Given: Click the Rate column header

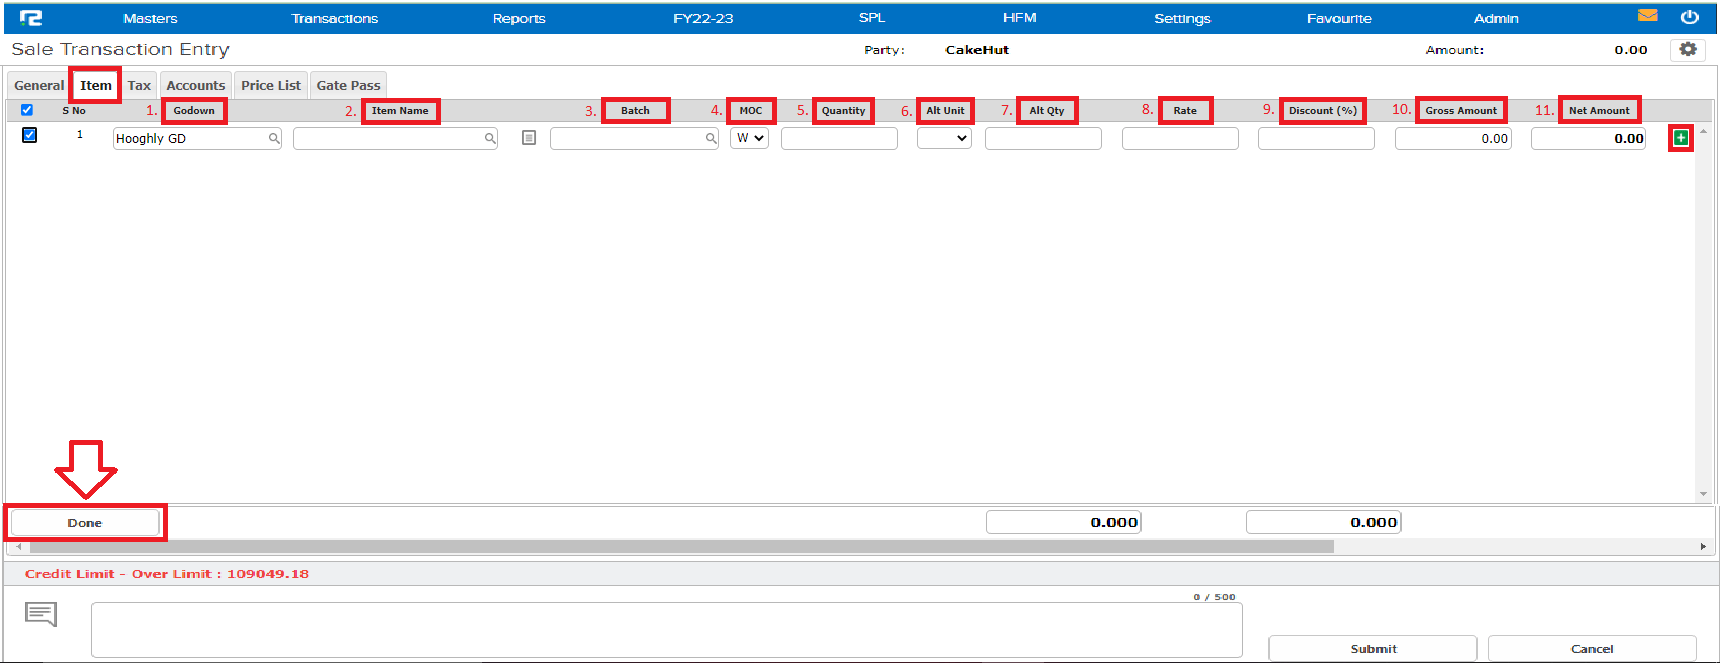Looking at the screenshot, I should tap(1185, 110).
